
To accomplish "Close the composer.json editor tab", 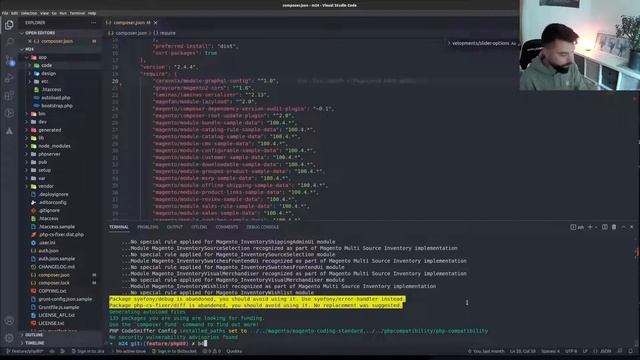I will click(x=156, y=23).
